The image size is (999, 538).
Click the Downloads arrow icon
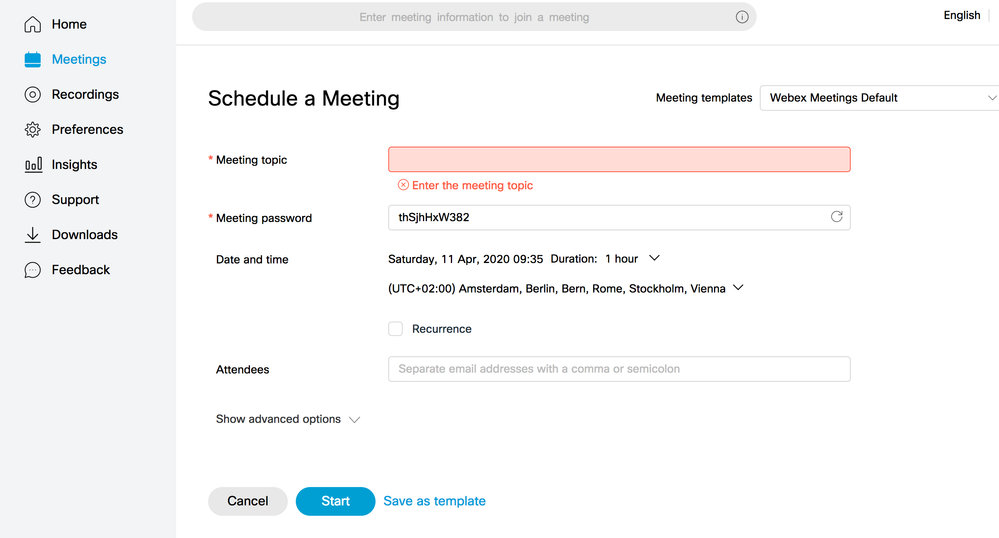[x=32, y=235]
